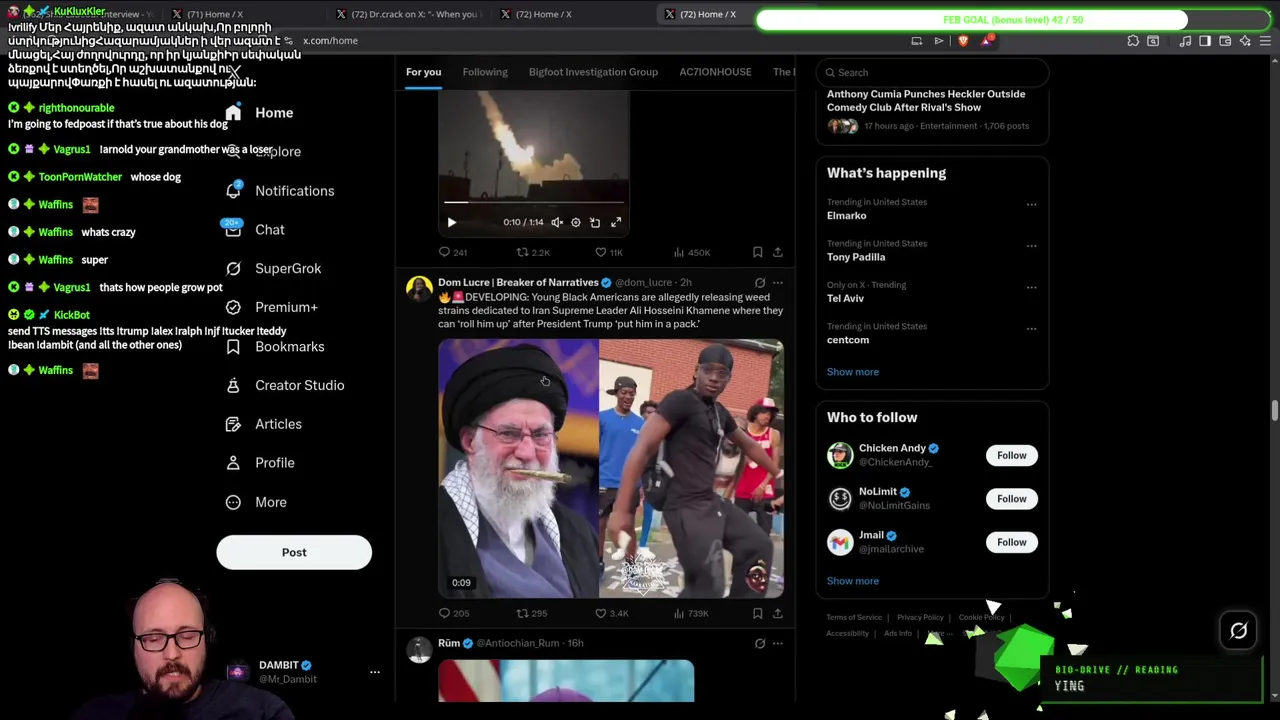Switch to Bigfoot Investigation Group tab

(x=593, y=72)
